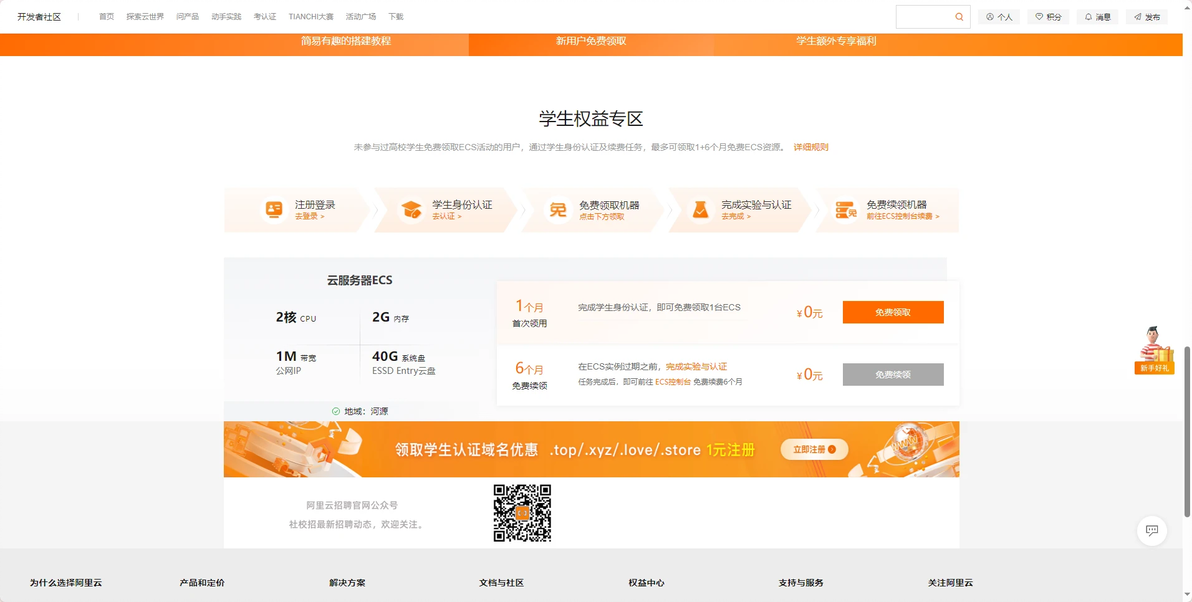Open 活动广场 menu item

pos(361,17)
